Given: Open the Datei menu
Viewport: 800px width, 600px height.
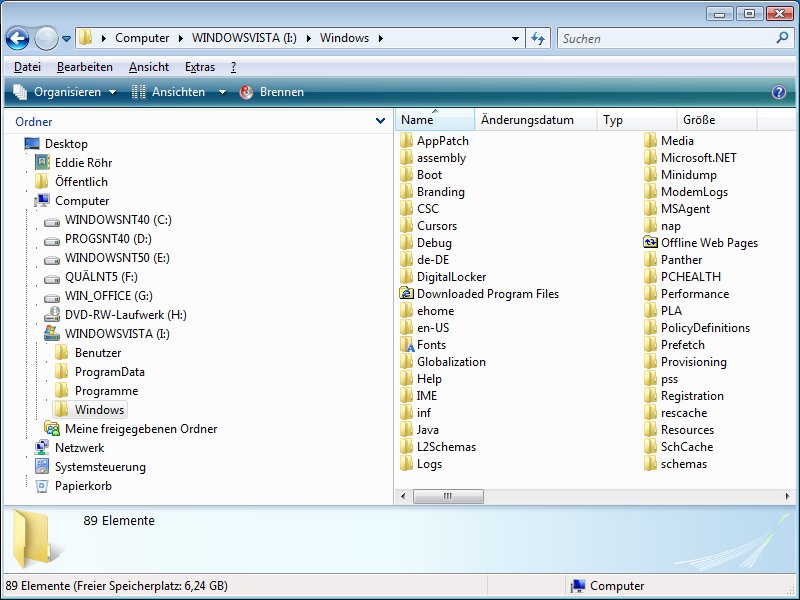Looking at the screenshot, I should 27,67.
